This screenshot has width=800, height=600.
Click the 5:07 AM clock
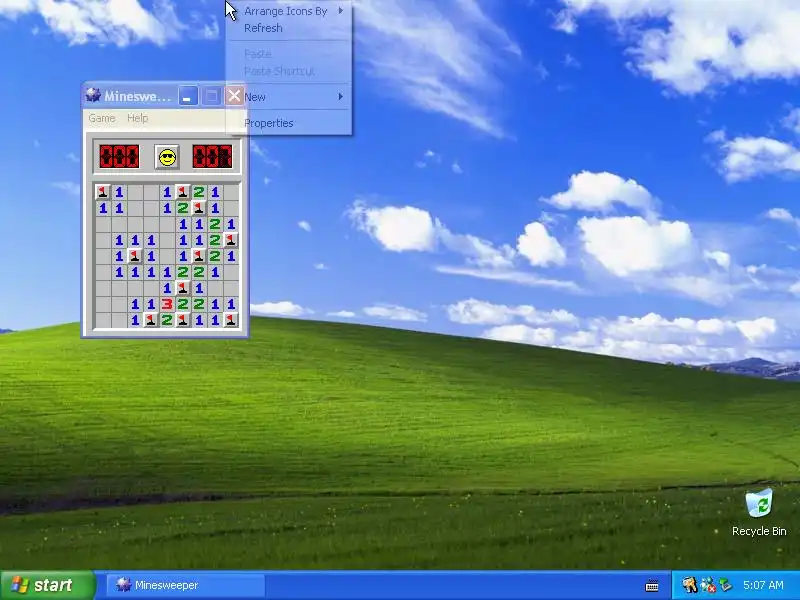pos(763,585)
